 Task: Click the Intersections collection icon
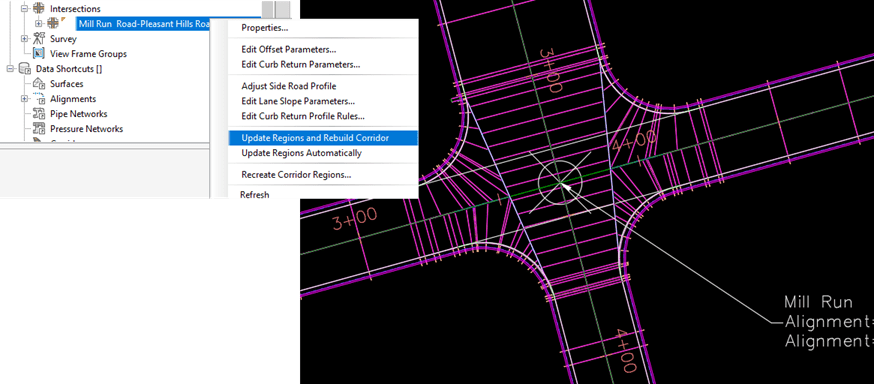[39, 8]
